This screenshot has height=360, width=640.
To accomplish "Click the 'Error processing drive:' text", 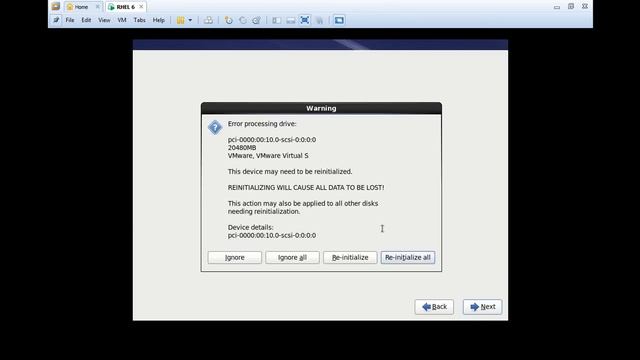I will click(262, 124).
